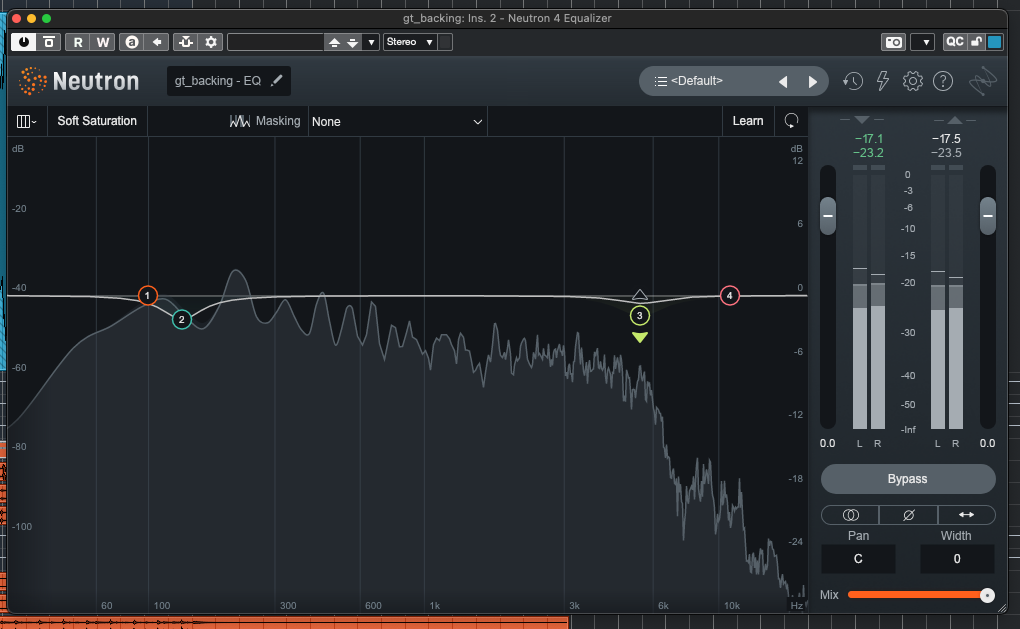Click the camera snapshot icon
The height and width of the screenshot is (629, 1020).
tap(894, 42)
